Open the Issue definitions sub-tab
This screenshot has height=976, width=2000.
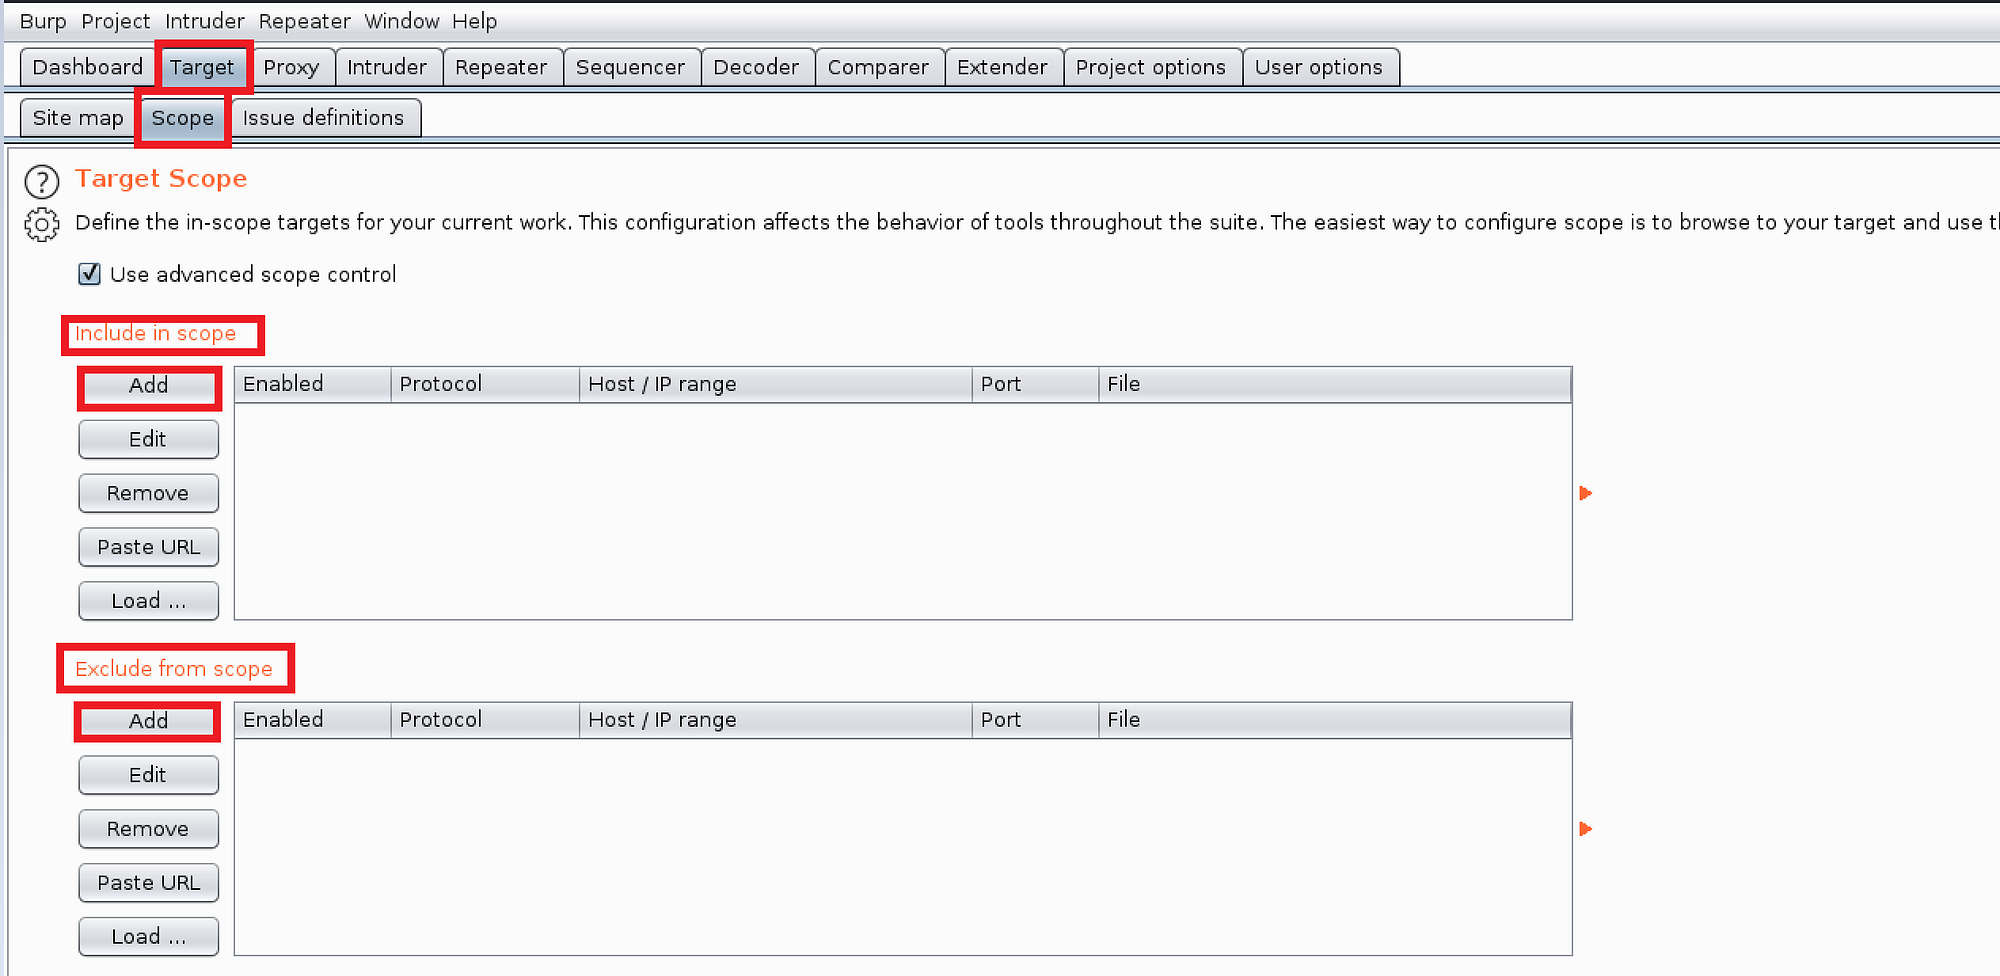[x=324, y=117]
